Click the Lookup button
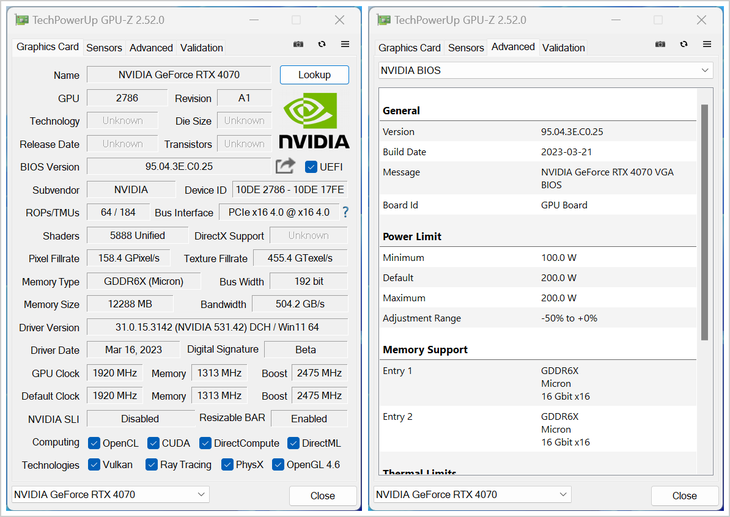 (x=314, y=75)
